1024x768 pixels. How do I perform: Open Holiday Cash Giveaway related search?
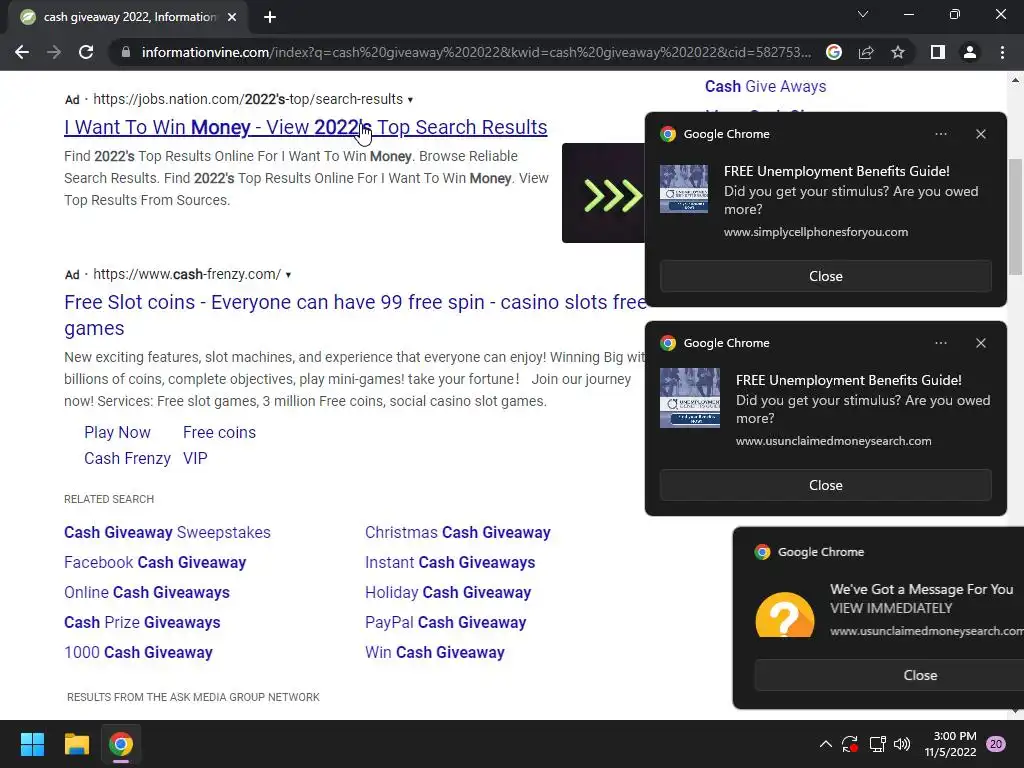tap(448, 592)
